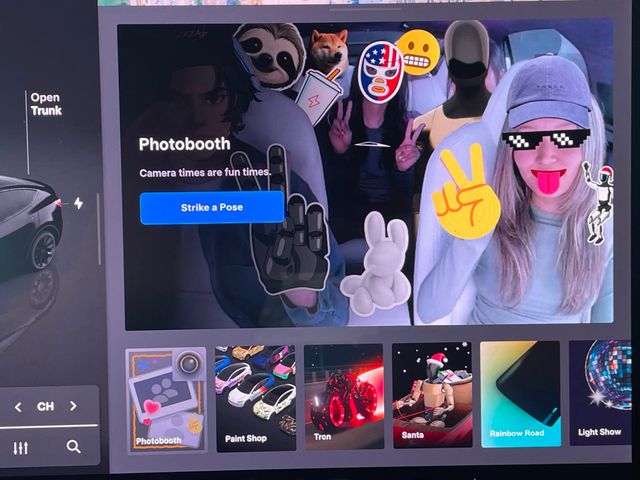
Task: Open the Santa mode tile
Action: (431, 396)
